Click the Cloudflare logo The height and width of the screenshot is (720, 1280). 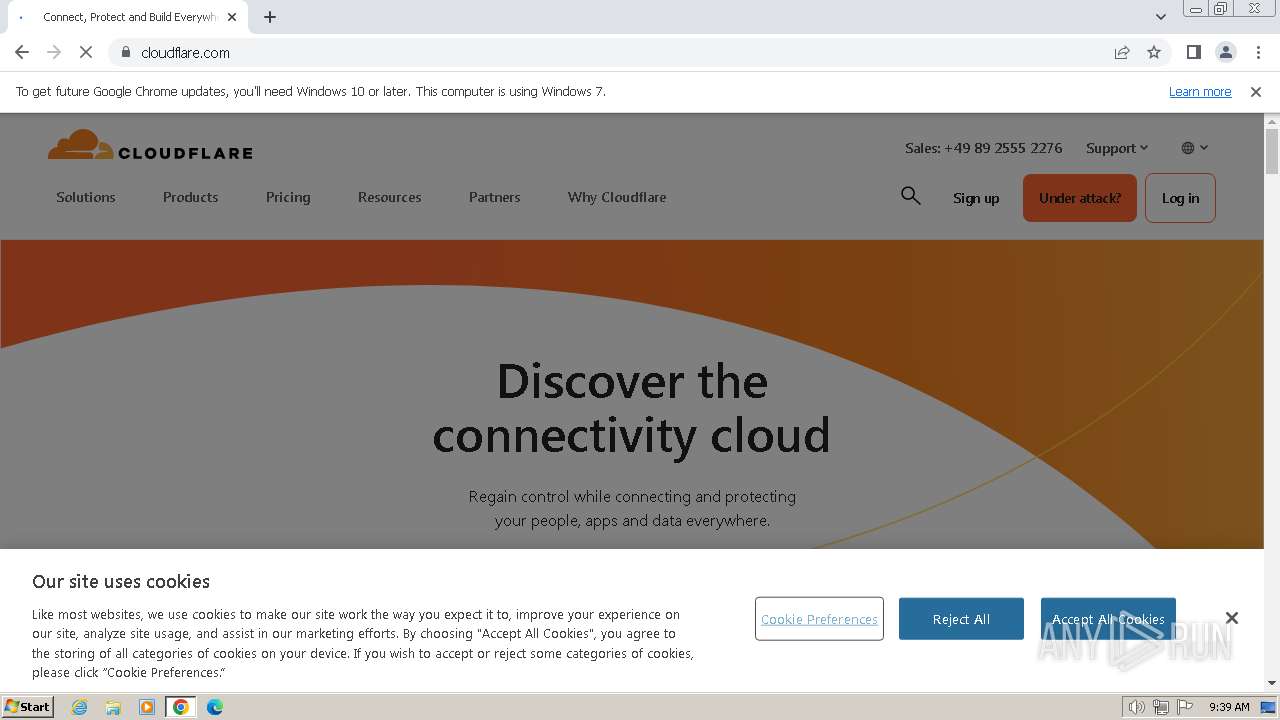[x=150, y=146]
